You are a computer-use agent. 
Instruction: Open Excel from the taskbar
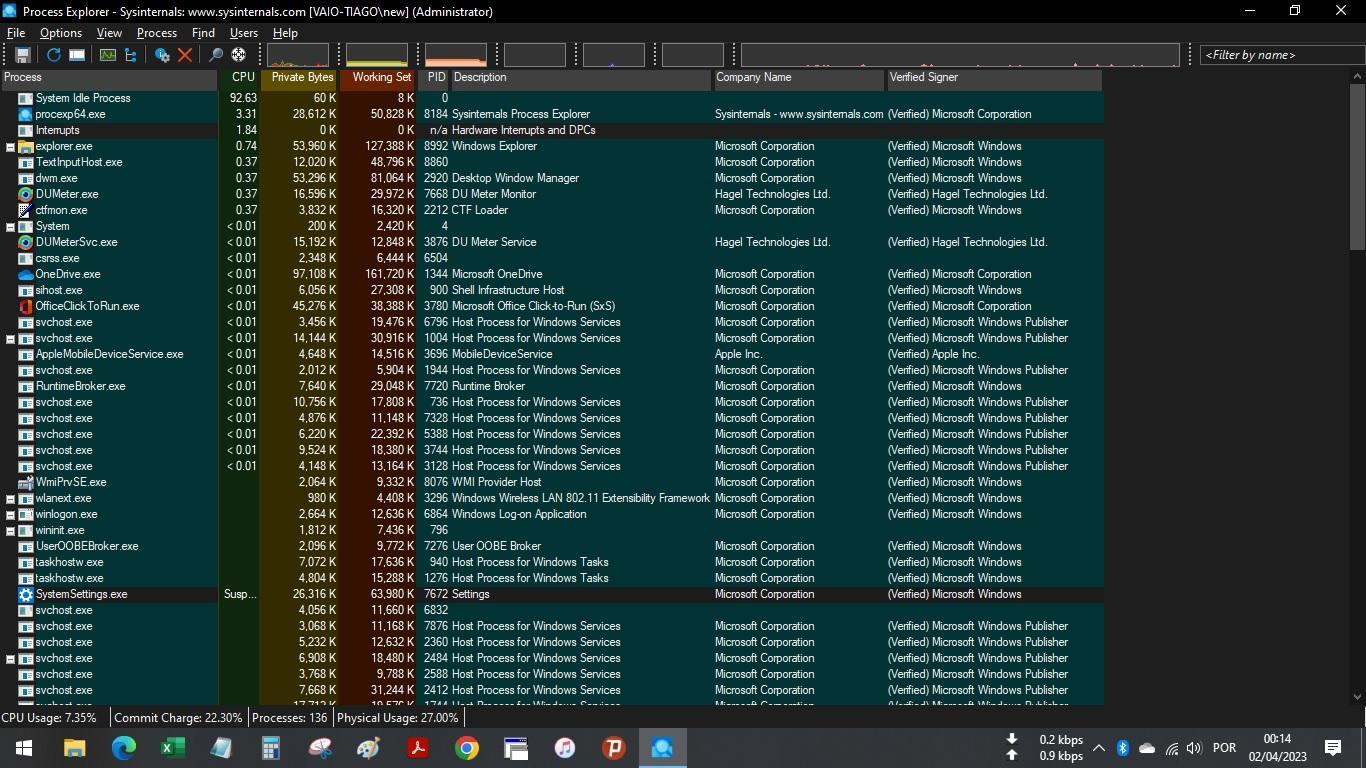click(172, 748)
